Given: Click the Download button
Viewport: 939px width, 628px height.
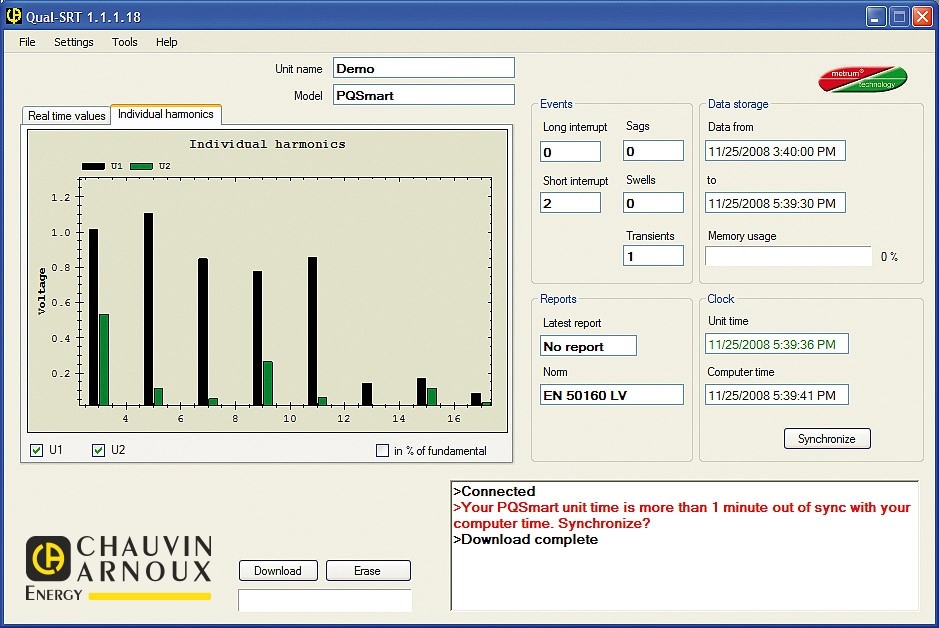Looking at the screenshot, I should [x=278, y=571].
